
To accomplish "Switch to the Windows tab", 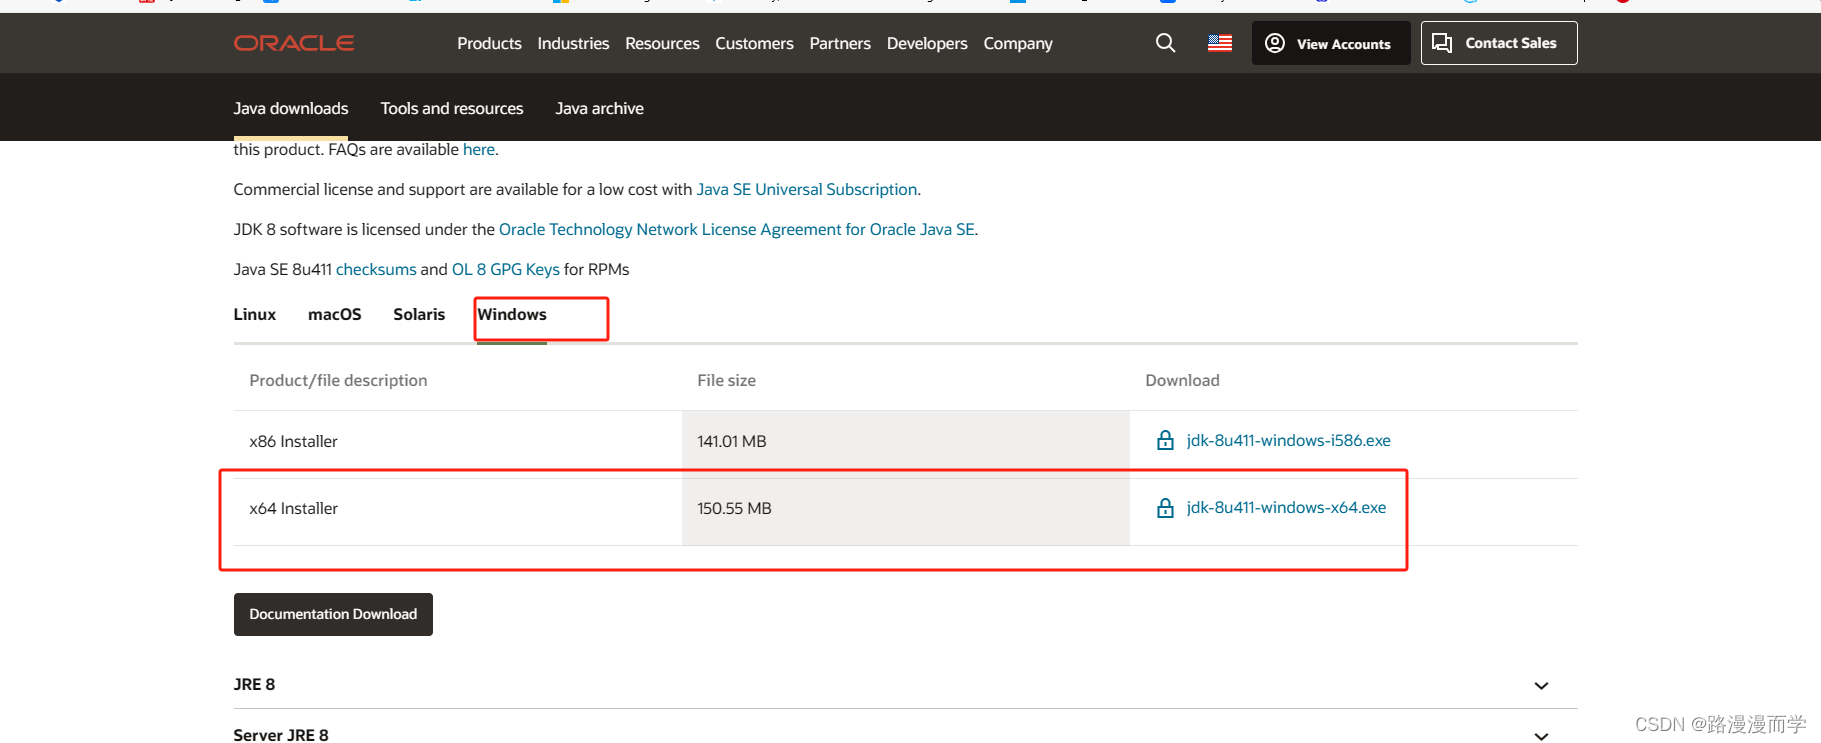I will pyautogui.click(x=512, y=314).
